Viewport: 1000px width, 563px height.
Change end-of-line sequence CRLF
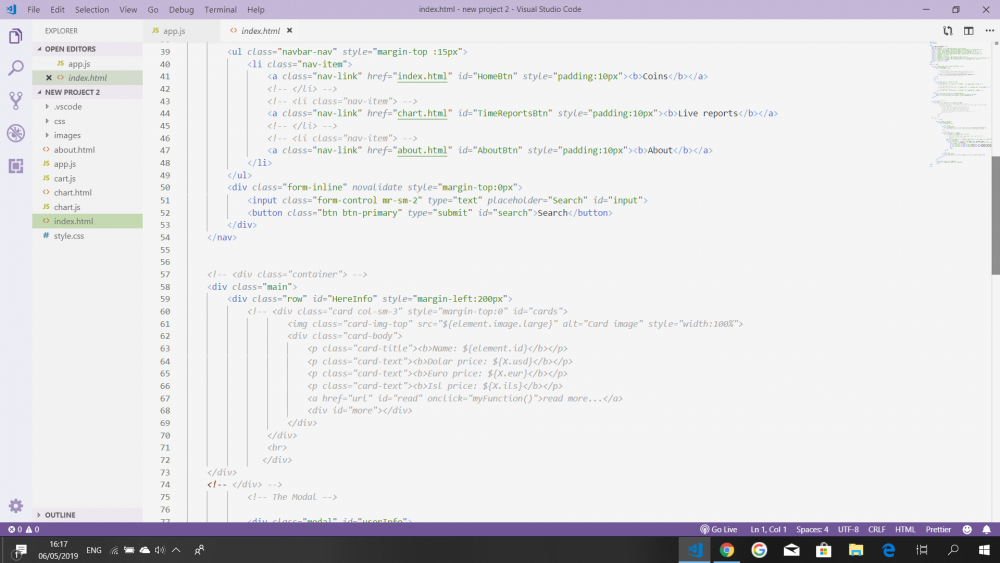point(876,530)
